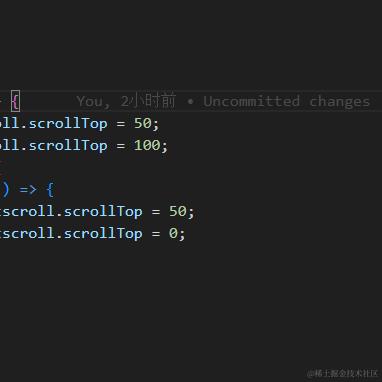Click scrollTop on the first line assigning 50

point(68,124)
